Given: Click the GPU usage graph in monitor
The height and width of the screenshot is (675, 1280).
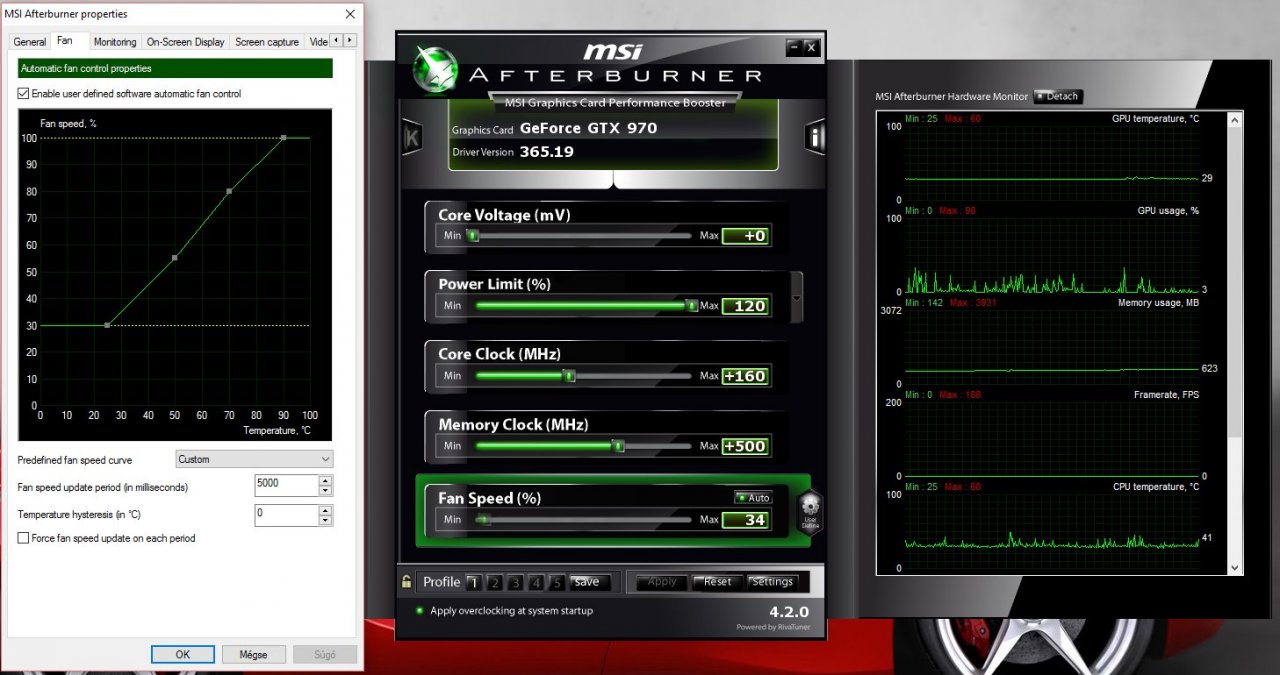Looking at the screenshot, I should point(1050,254).
